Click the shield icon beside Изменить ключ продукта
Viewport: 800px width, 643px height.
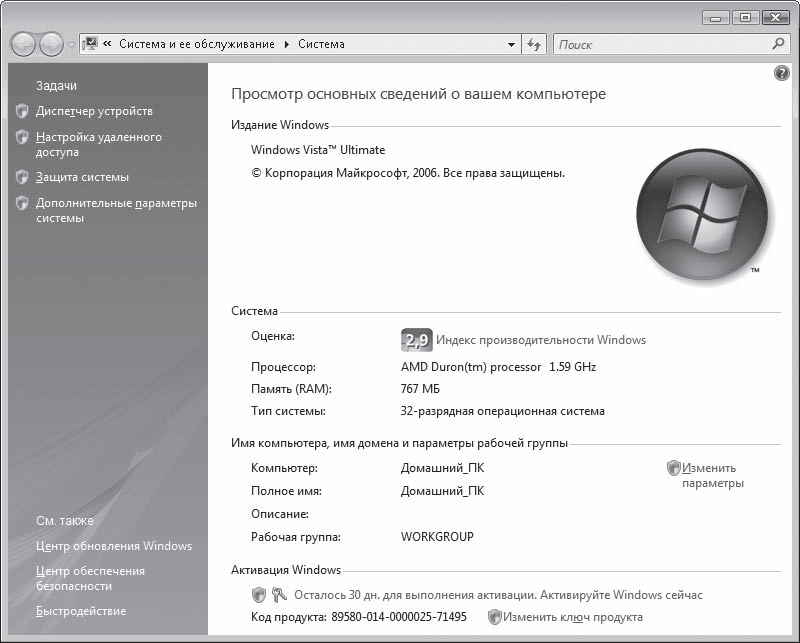pos(494,617)
